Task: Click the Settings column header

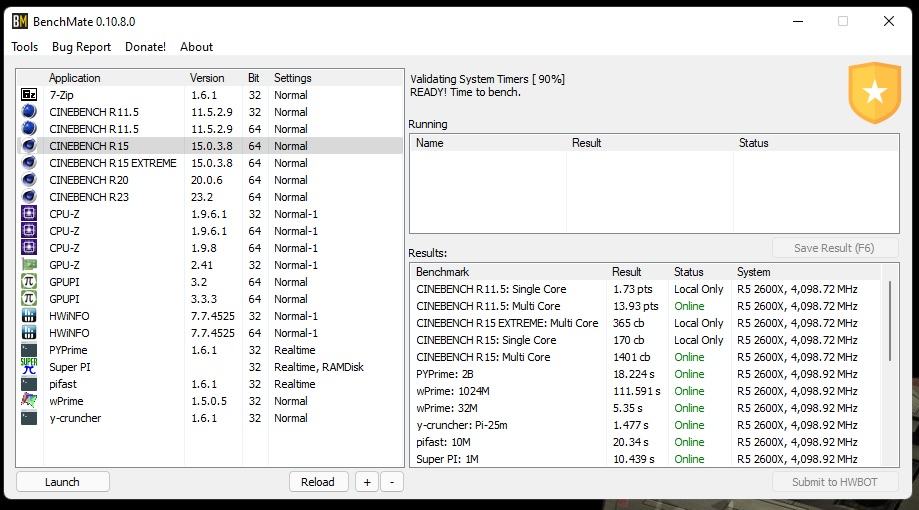Action: pos(336,78)
